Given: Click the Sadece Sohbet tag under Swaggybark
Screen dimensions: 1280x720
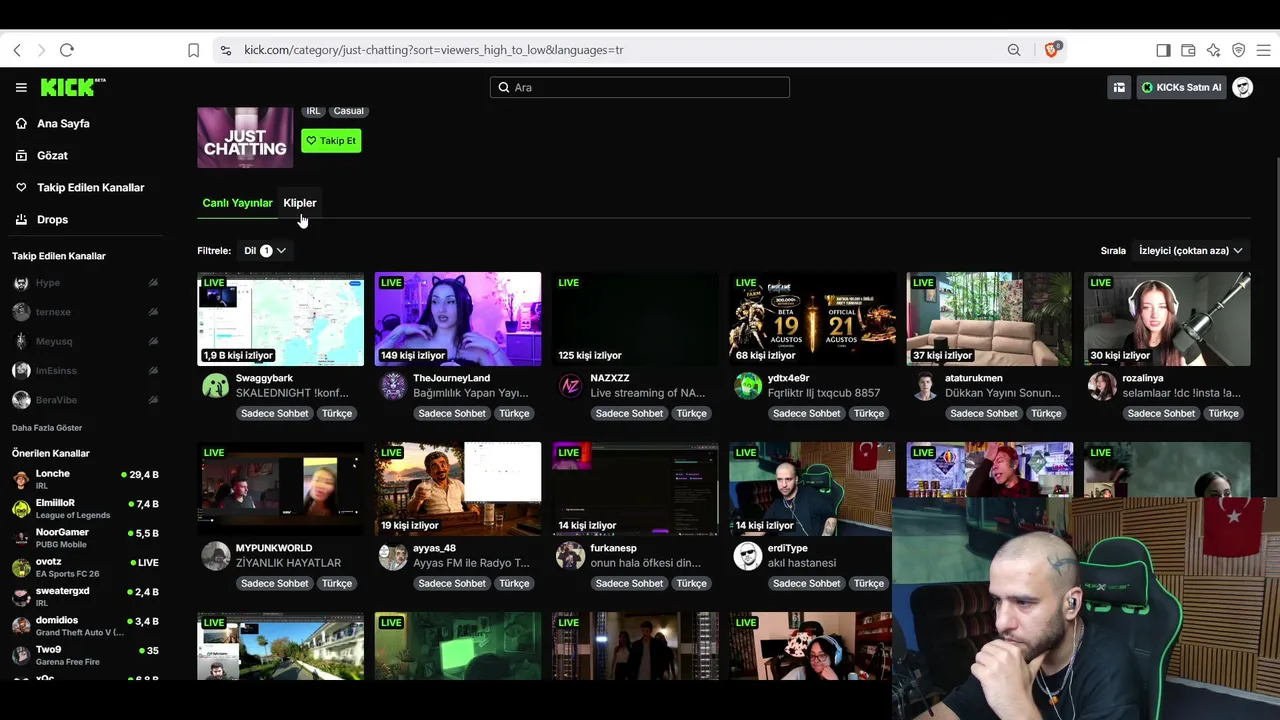Looking at the screenshot, I should tap(275, 414).
